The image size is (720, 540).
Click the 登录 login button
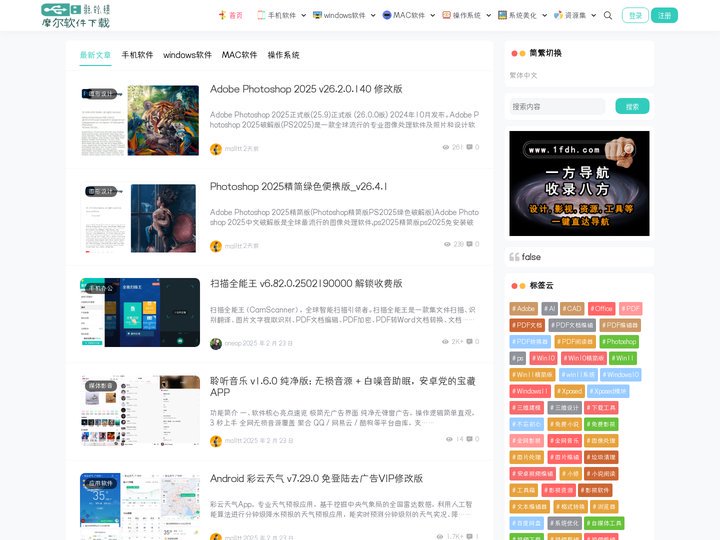(x=635, y=15)
